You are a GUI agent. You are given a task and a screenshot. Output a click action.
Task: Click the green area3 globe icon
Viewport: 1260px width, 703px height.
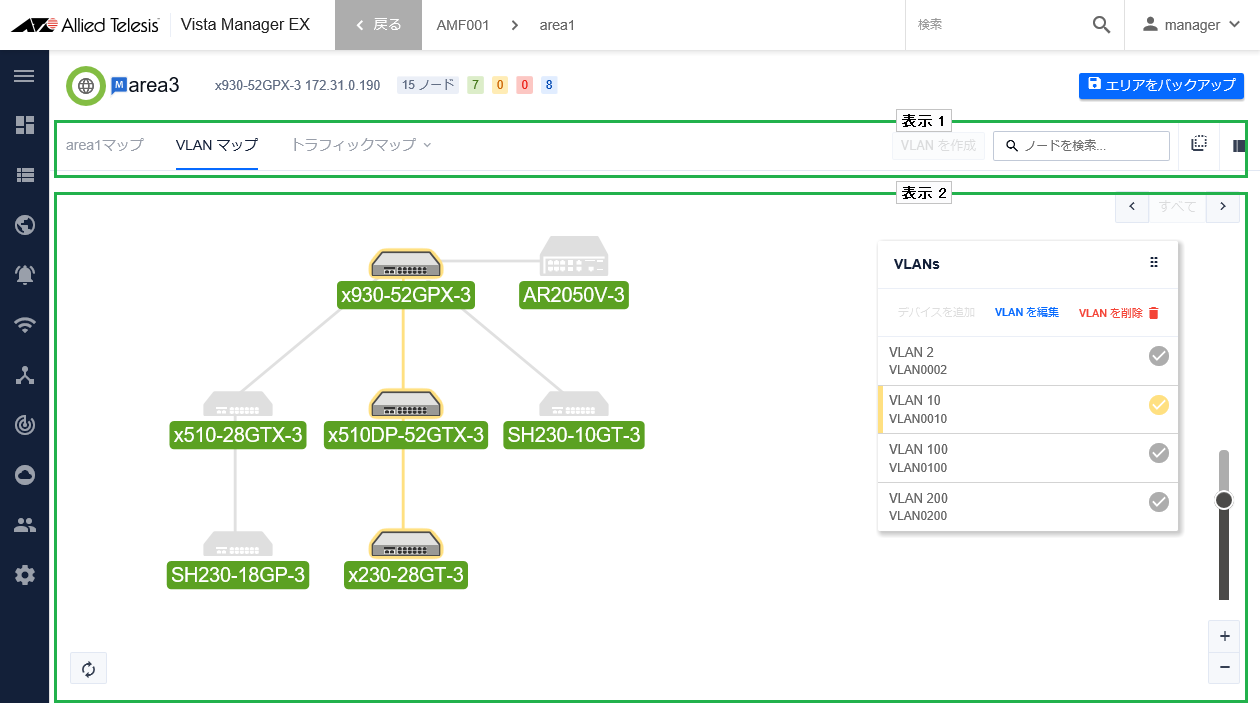pos(86,86)
